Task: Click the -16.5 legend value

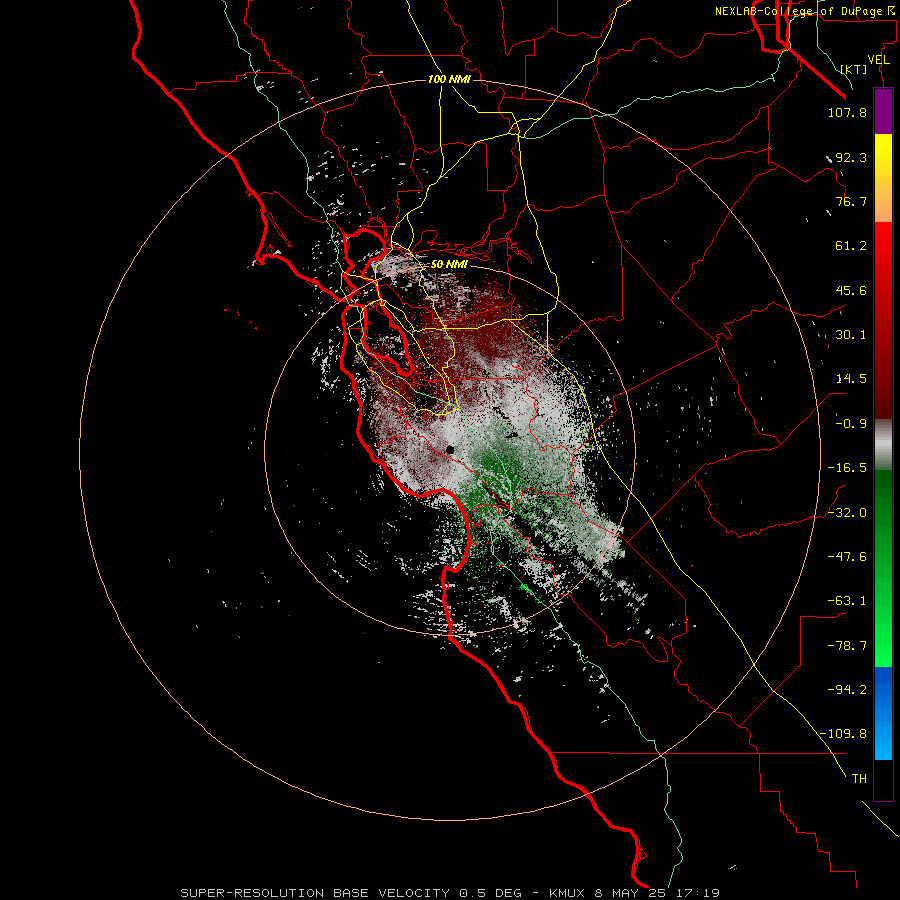Action: click(x=847, y=468)
